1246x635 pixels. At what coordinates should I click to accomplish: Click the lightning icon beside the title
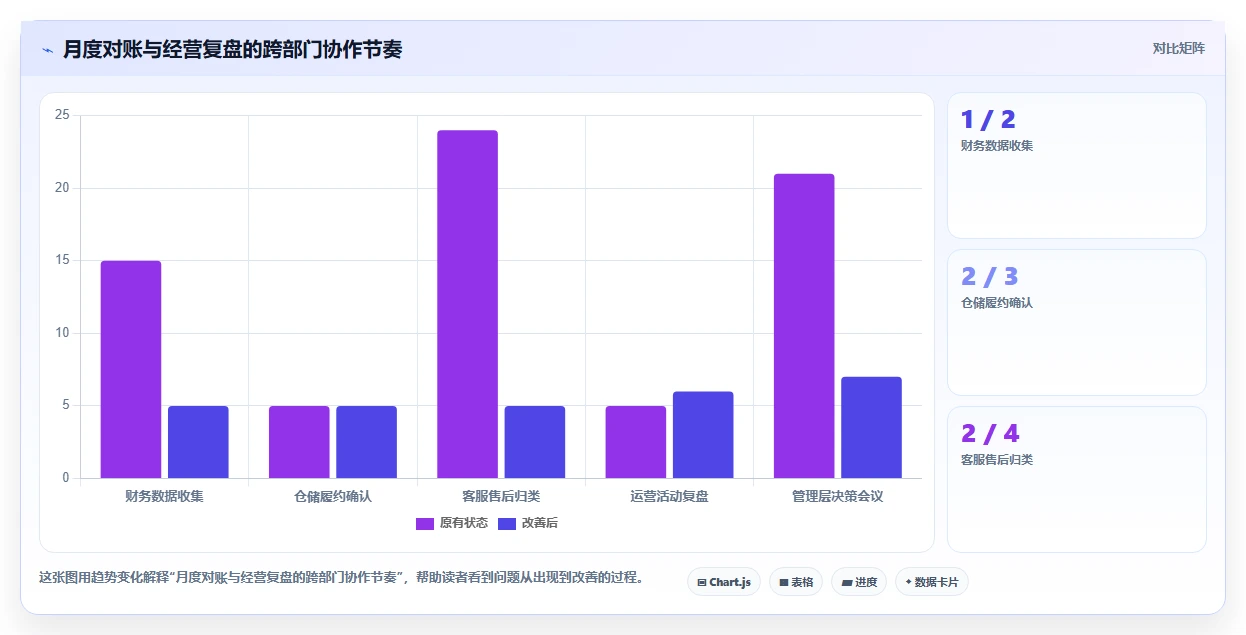(47, 50)
